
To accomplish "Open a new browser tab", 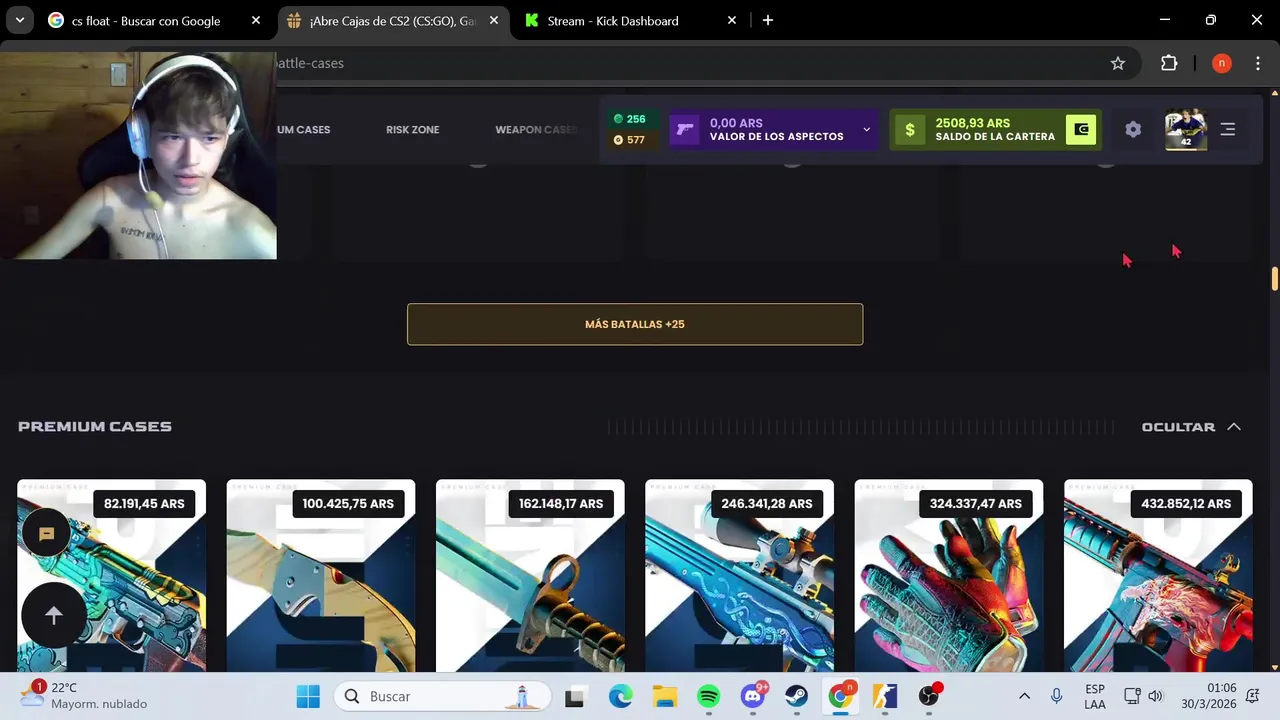I will pos(768,20).
